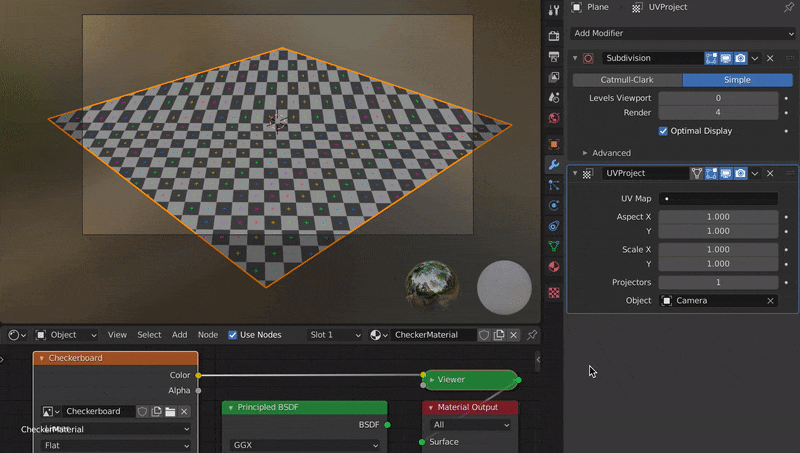Open the node editor Add menu
800x453 pixels.
click(179, 335)
